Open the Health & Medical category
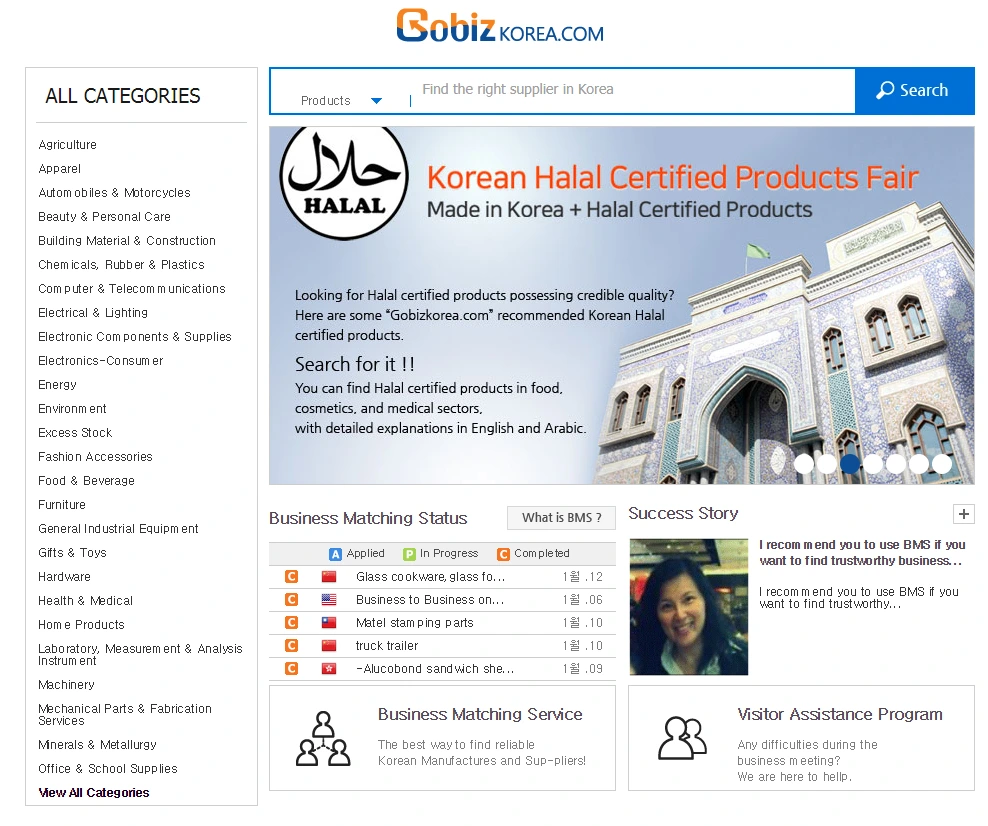The height and width of the screenshot is (826, 988). 85,601
